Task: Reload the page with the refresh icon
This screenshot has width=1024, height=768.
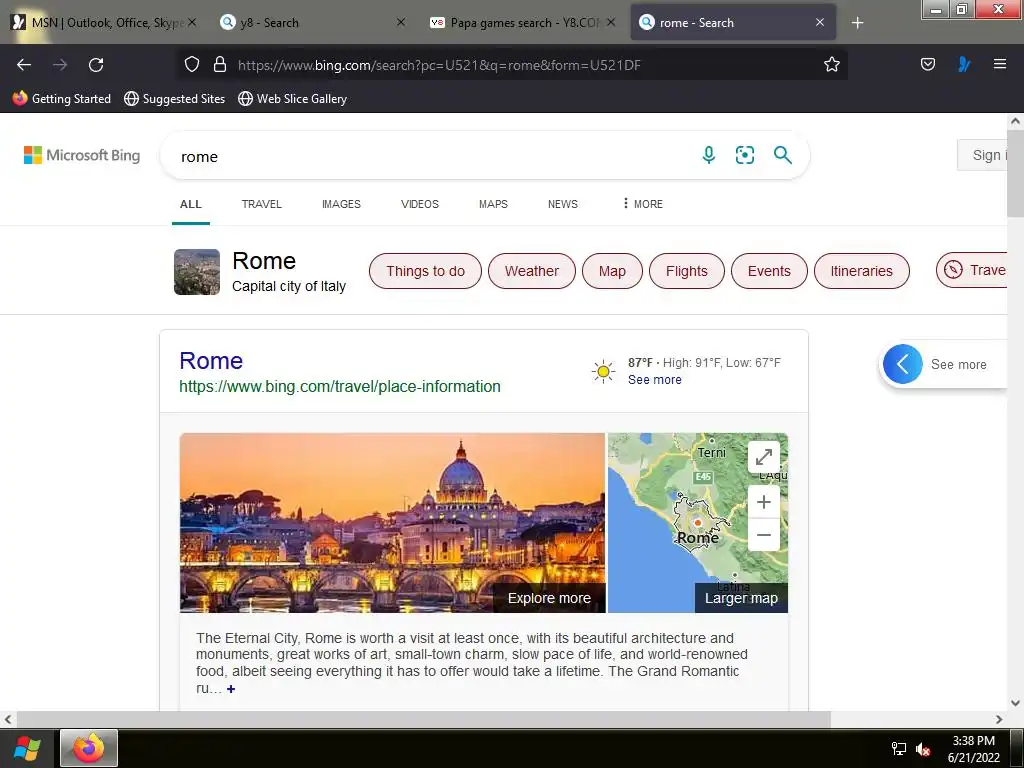Action: coord(96,65)
